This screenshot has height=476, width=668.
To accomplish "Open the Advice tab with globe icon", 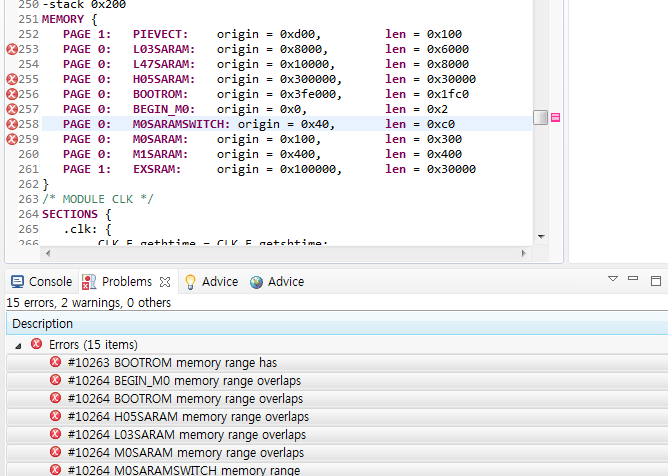I will pyautogui.click(x=277, y=282).
